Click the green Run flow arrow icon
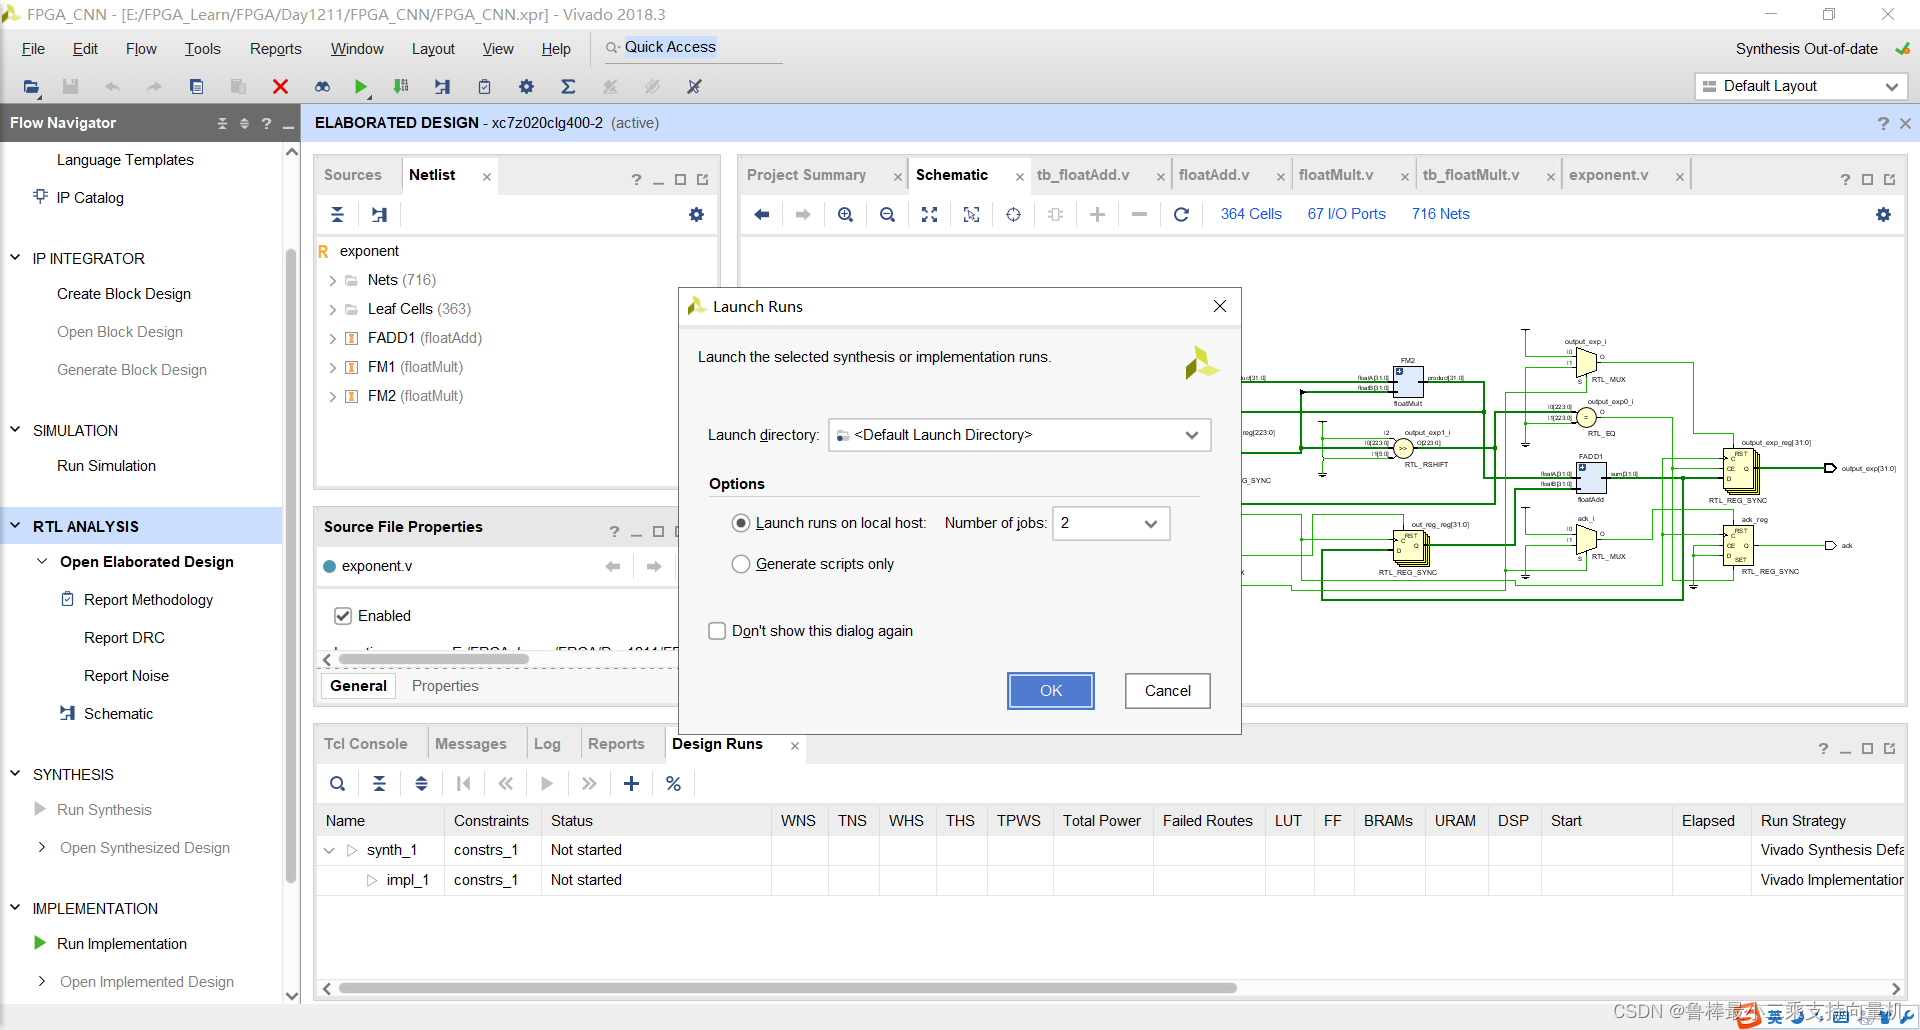The image size is (1920, 1030). coord(361,87)
